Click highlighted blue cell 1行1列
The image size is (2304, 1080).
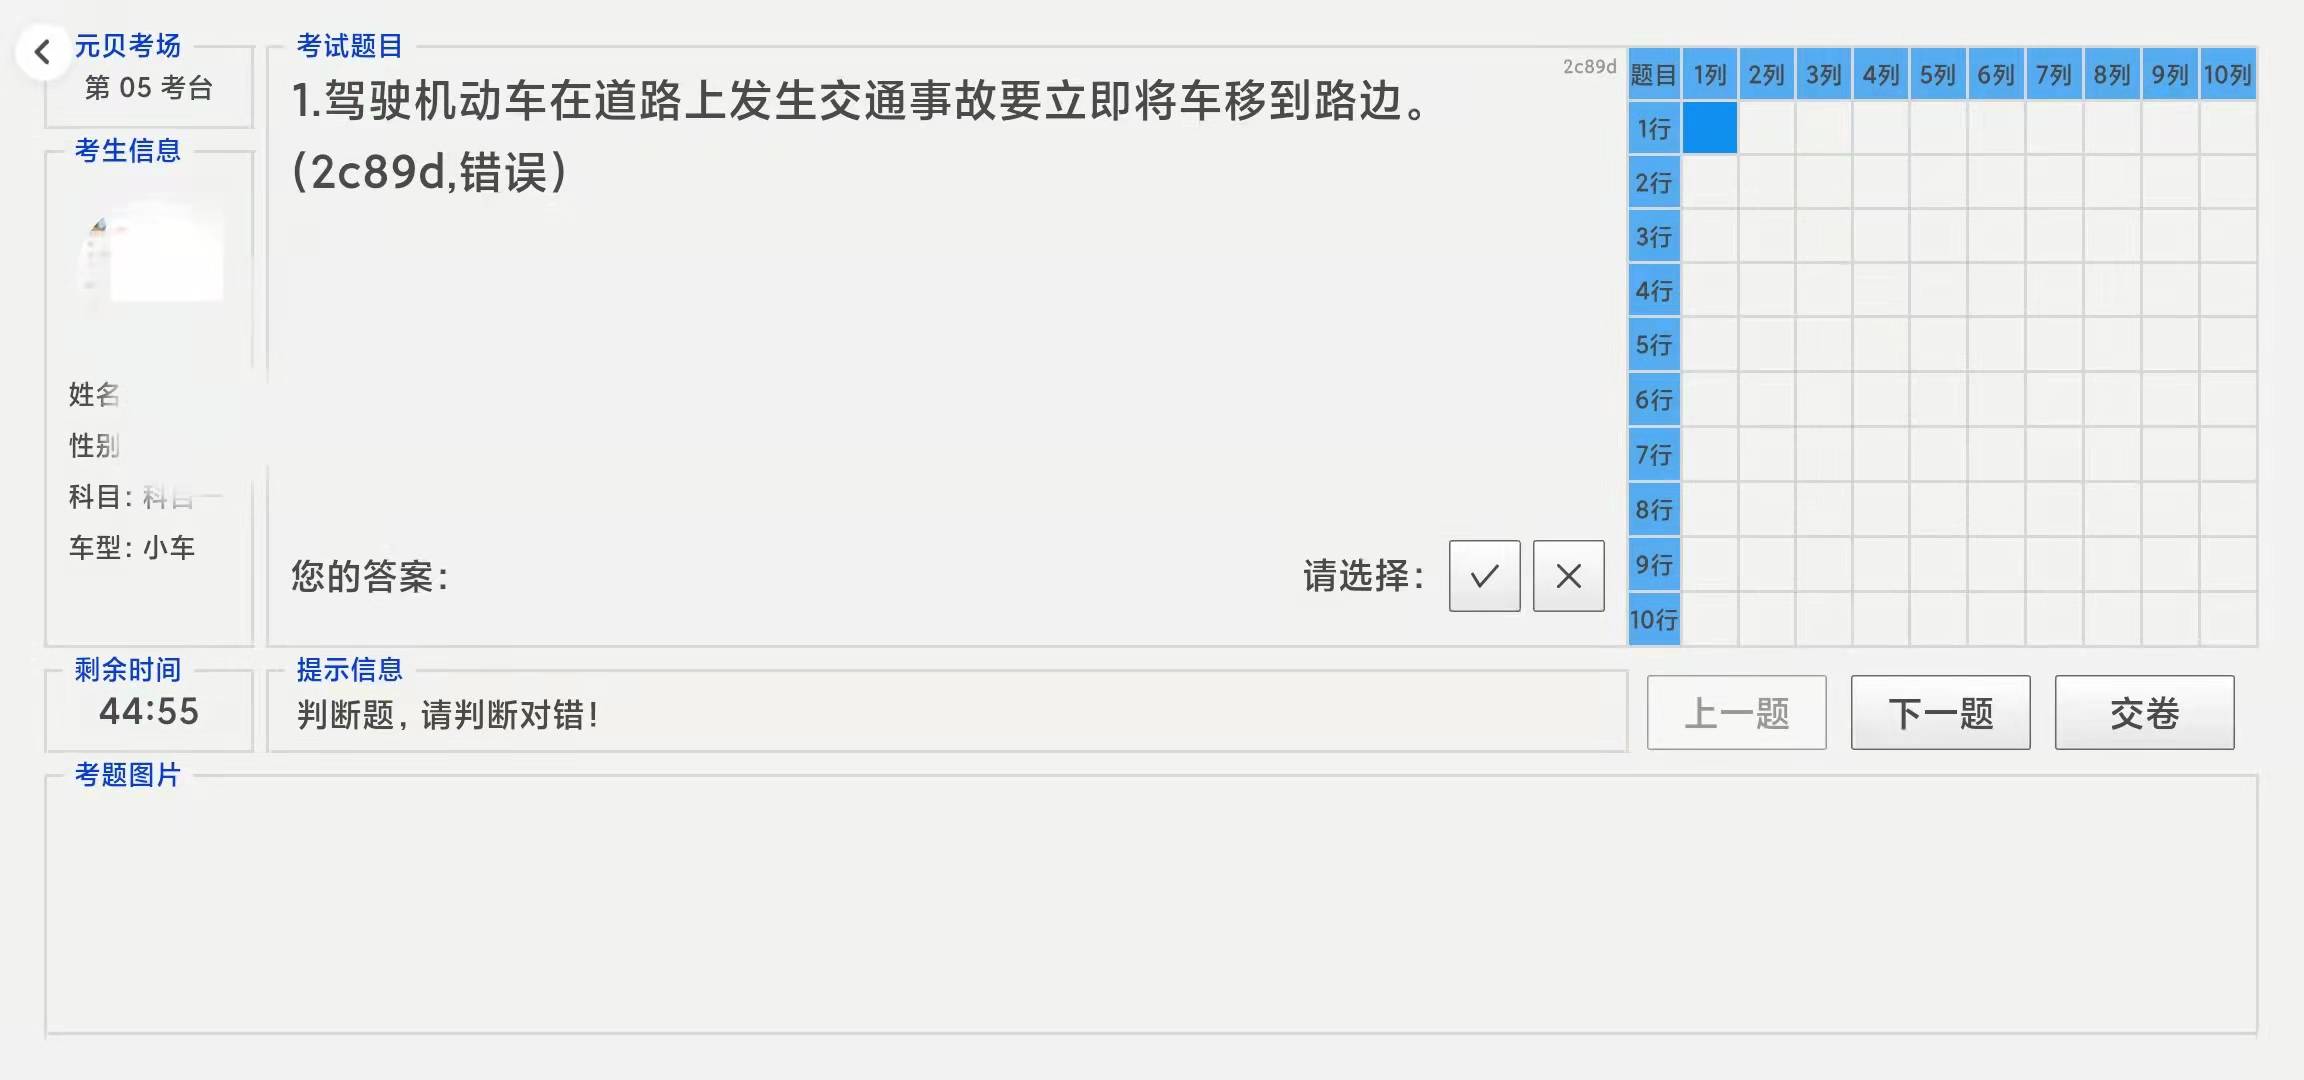(1709, 128)
